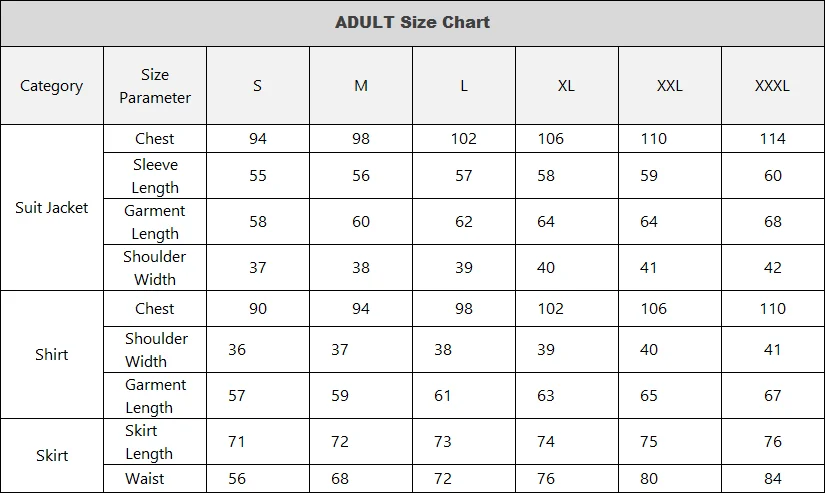
Task: Click the Skirt category cell
Action: [52, 456]
